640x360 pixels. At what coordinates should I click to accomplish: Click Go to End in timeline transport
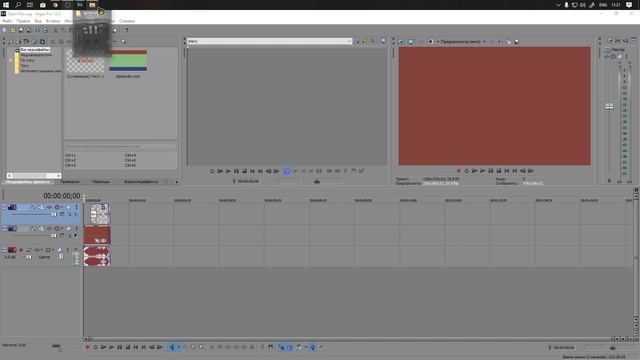[x=144, y=347]
